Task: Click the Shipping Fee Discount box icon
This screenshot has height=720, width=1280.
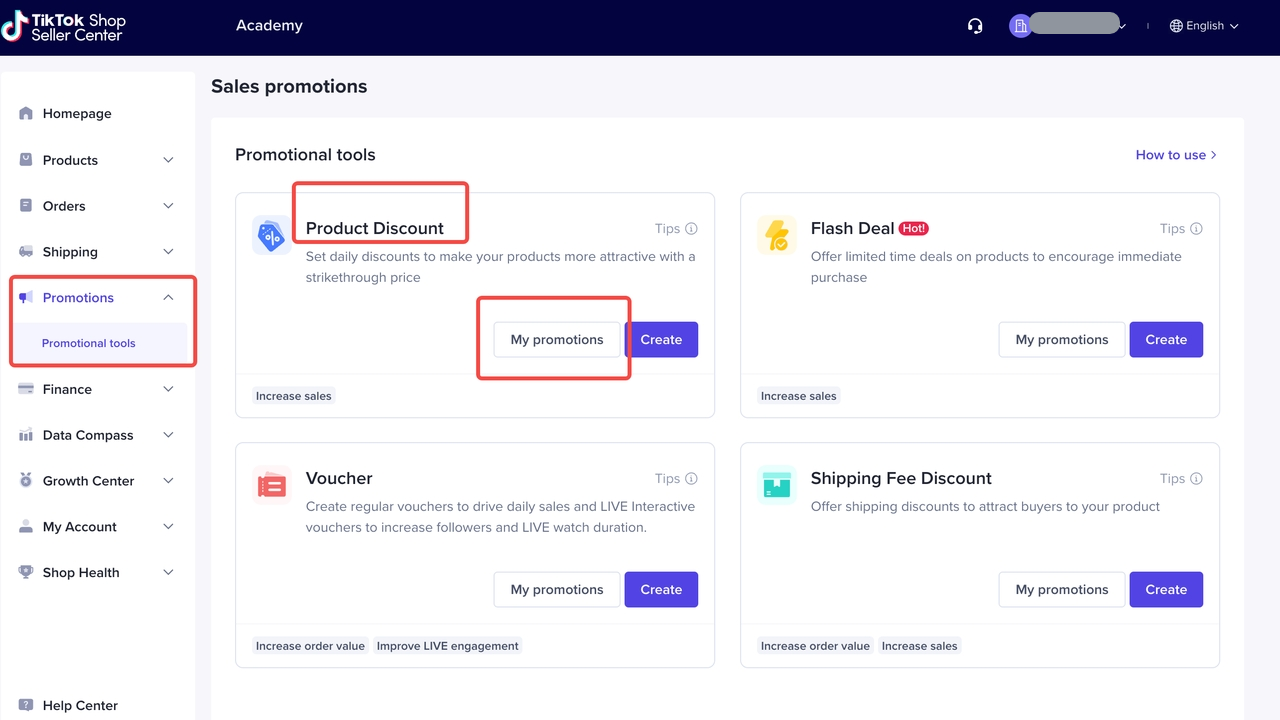Action: 776,486
